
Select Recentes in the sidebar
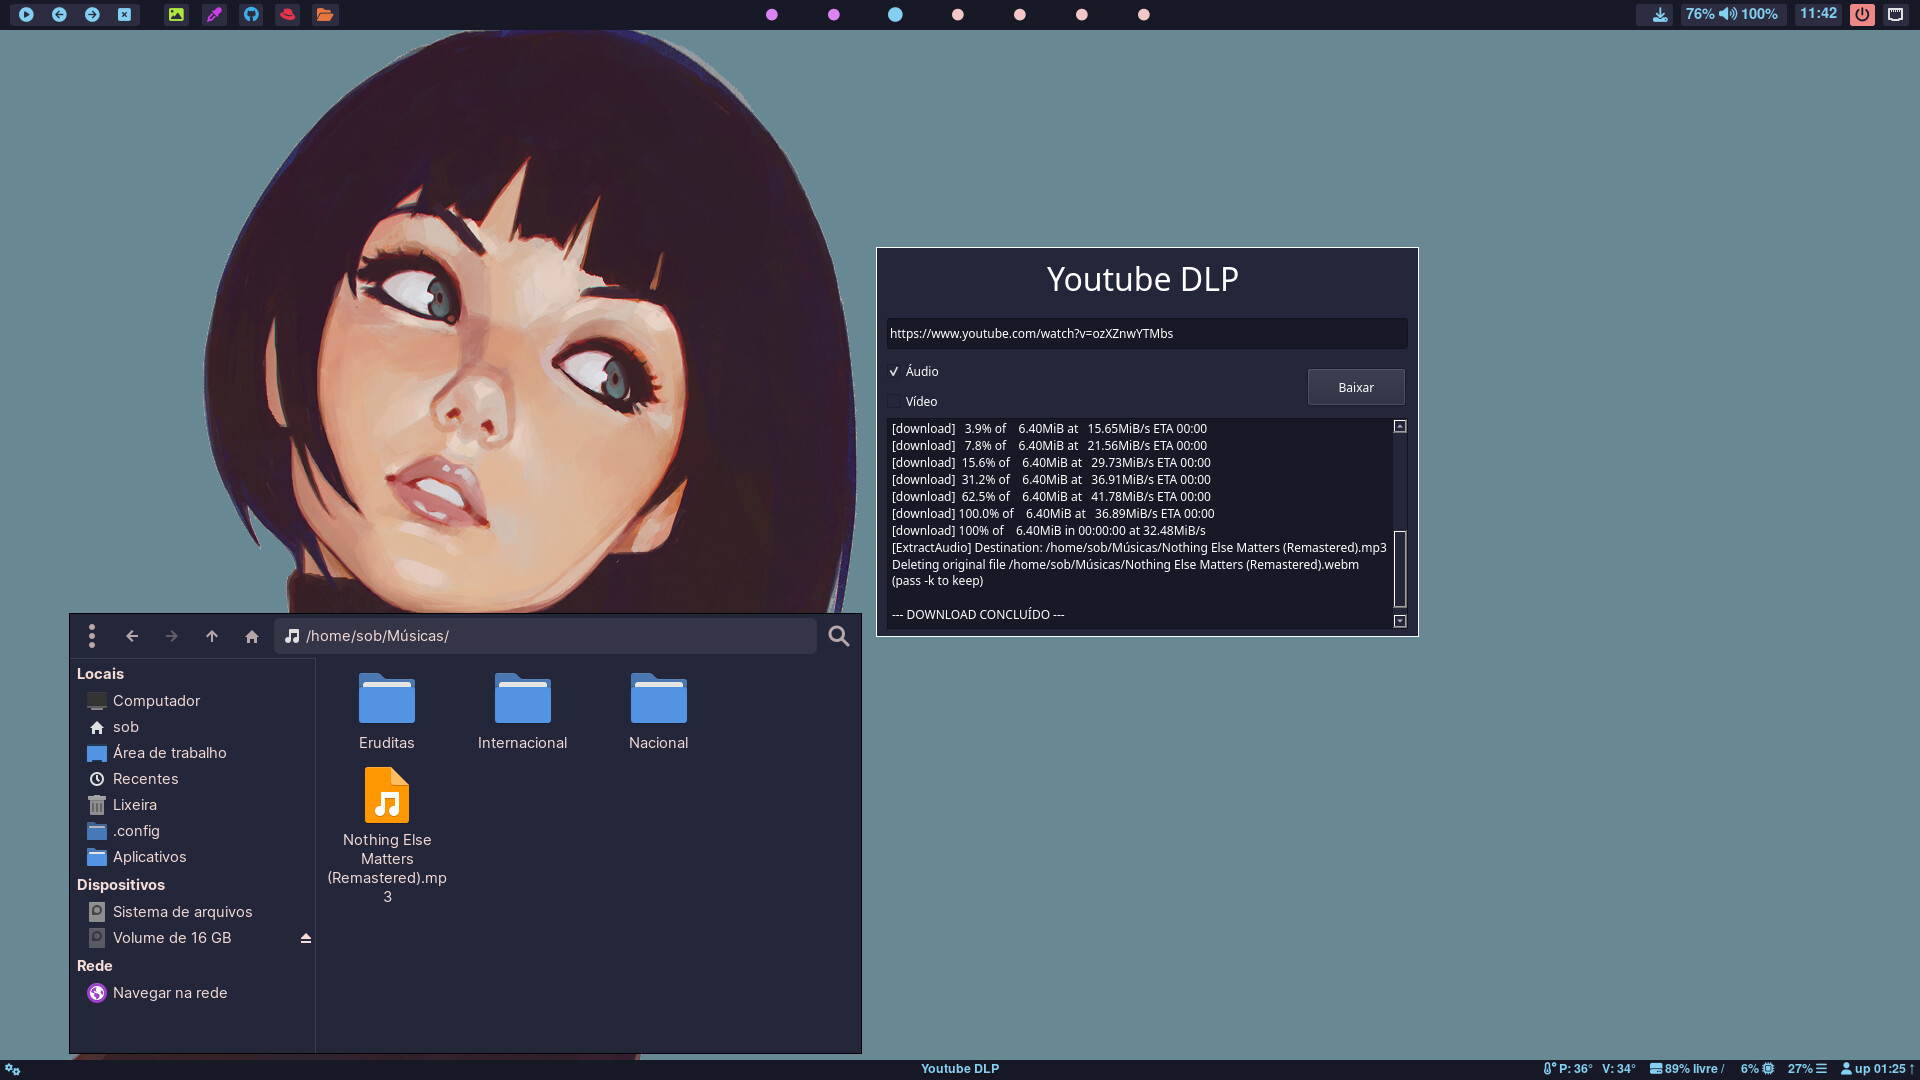145,779
